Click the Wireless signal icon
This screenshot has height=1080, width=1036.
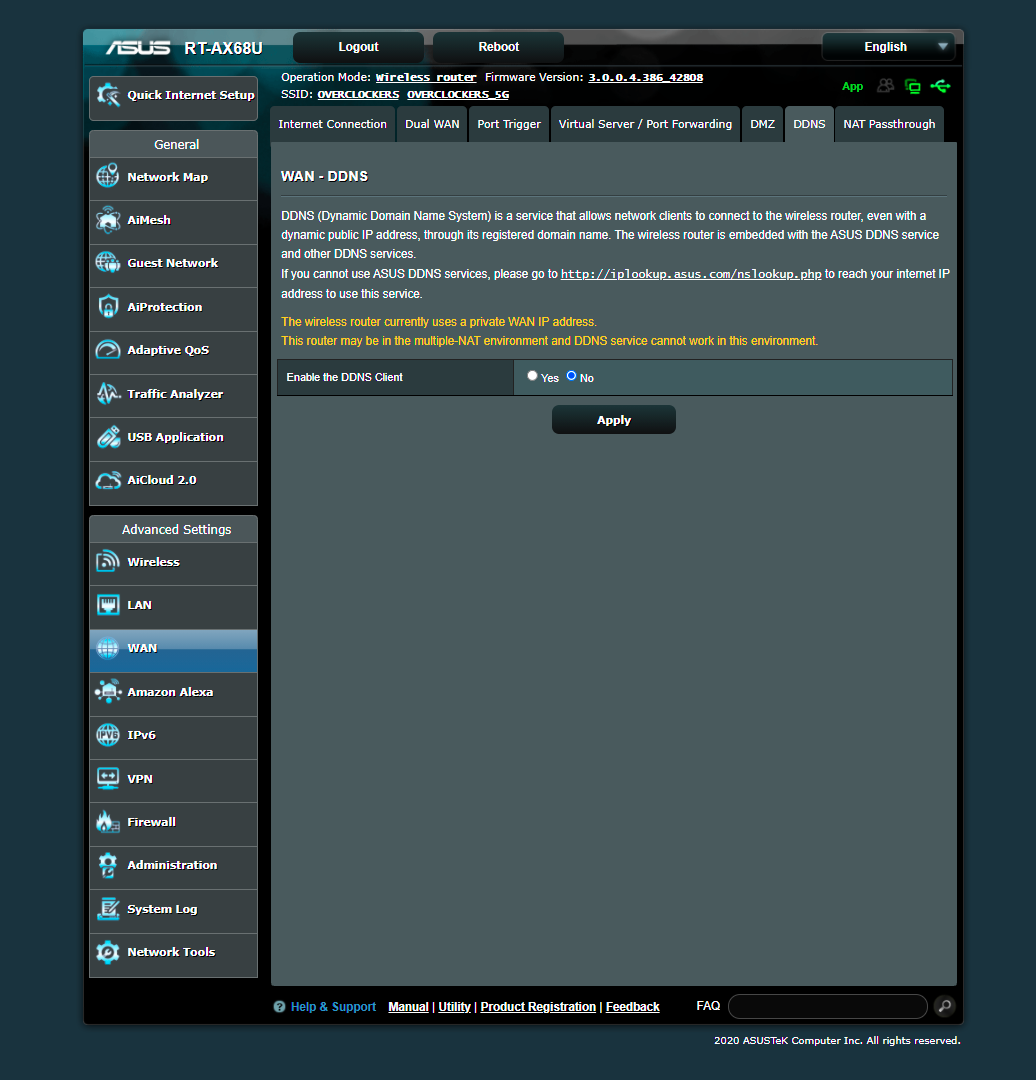[108, 561]
